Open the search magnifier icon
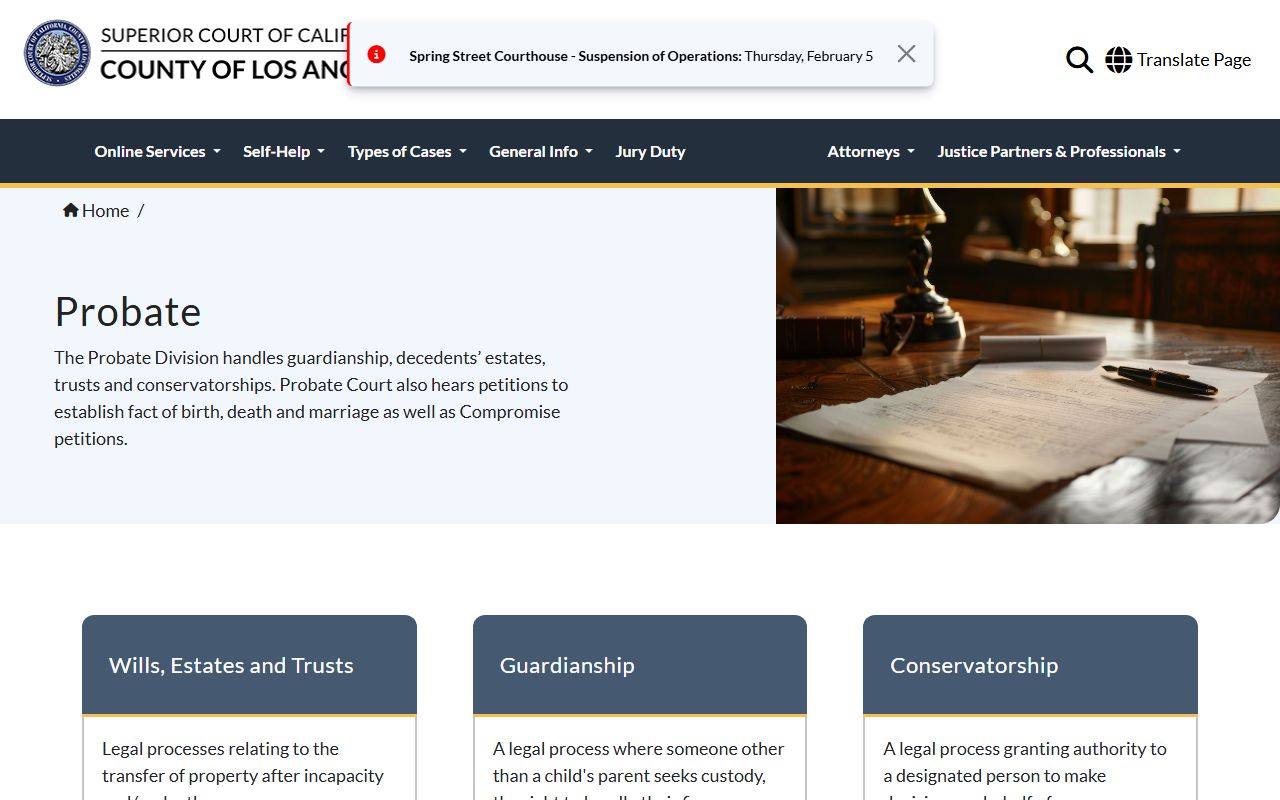This screenshot has height=800, width=1280. (1079, 60)
